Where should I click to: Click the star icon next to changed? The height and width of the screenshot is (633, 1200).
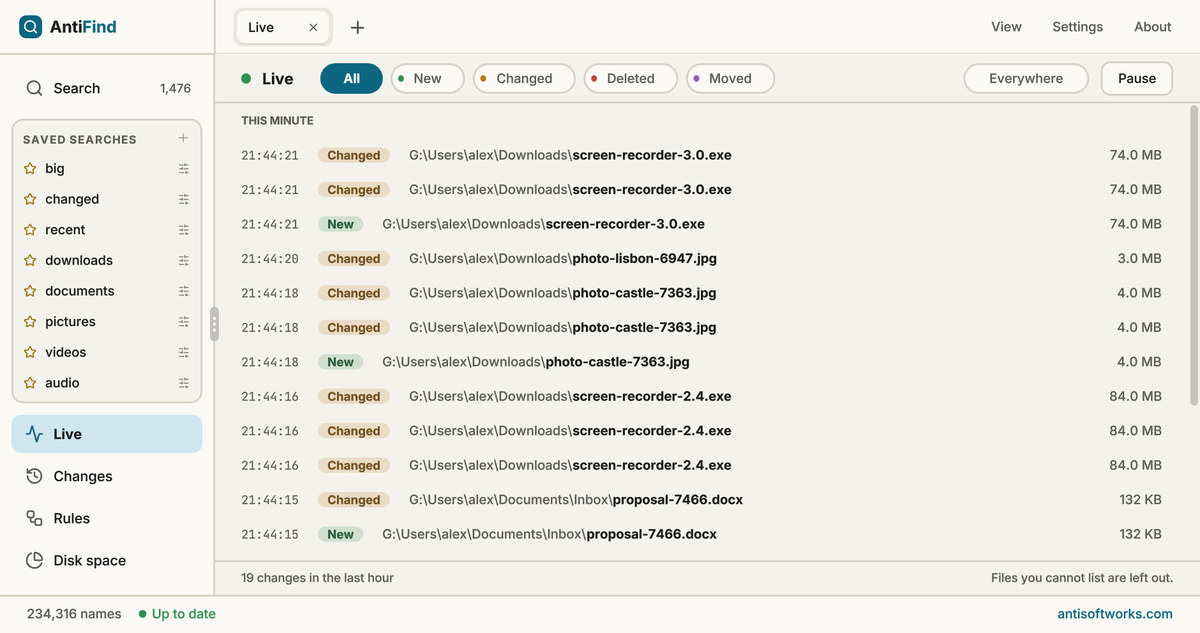(30, 199)
